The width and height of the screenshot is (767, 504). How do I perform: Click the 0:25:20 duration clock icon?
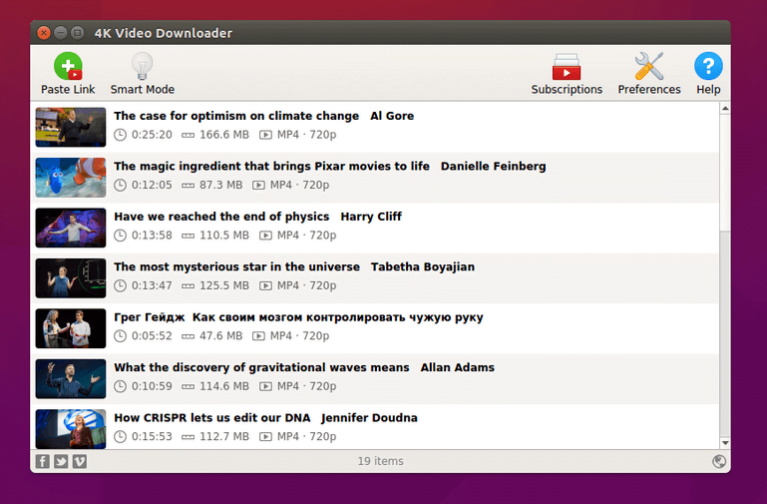tap(120, 135)
